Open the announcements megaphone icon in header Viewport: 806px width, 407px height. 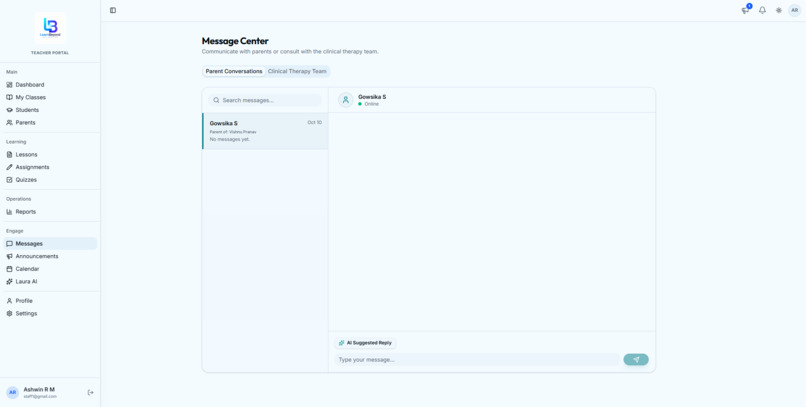[x=745, y=10]
